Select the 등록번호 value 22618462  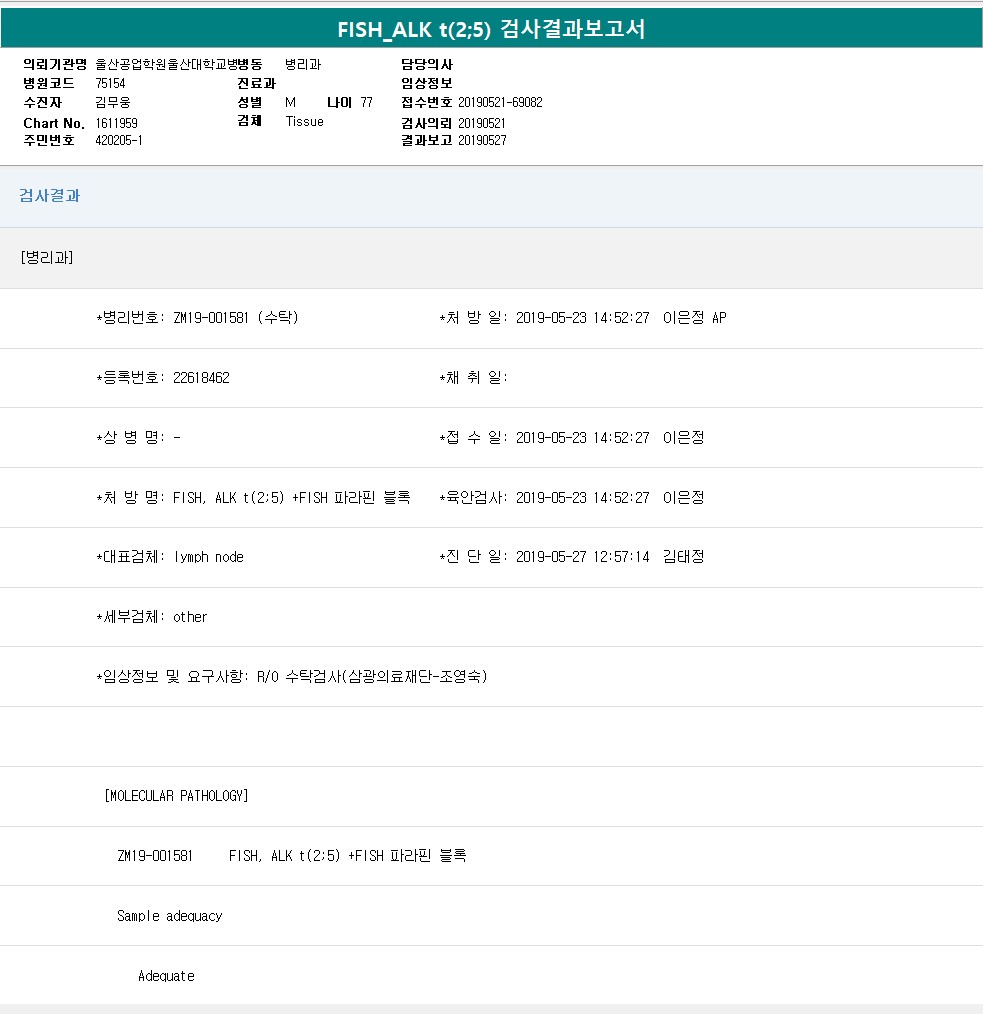pos(201,378)
